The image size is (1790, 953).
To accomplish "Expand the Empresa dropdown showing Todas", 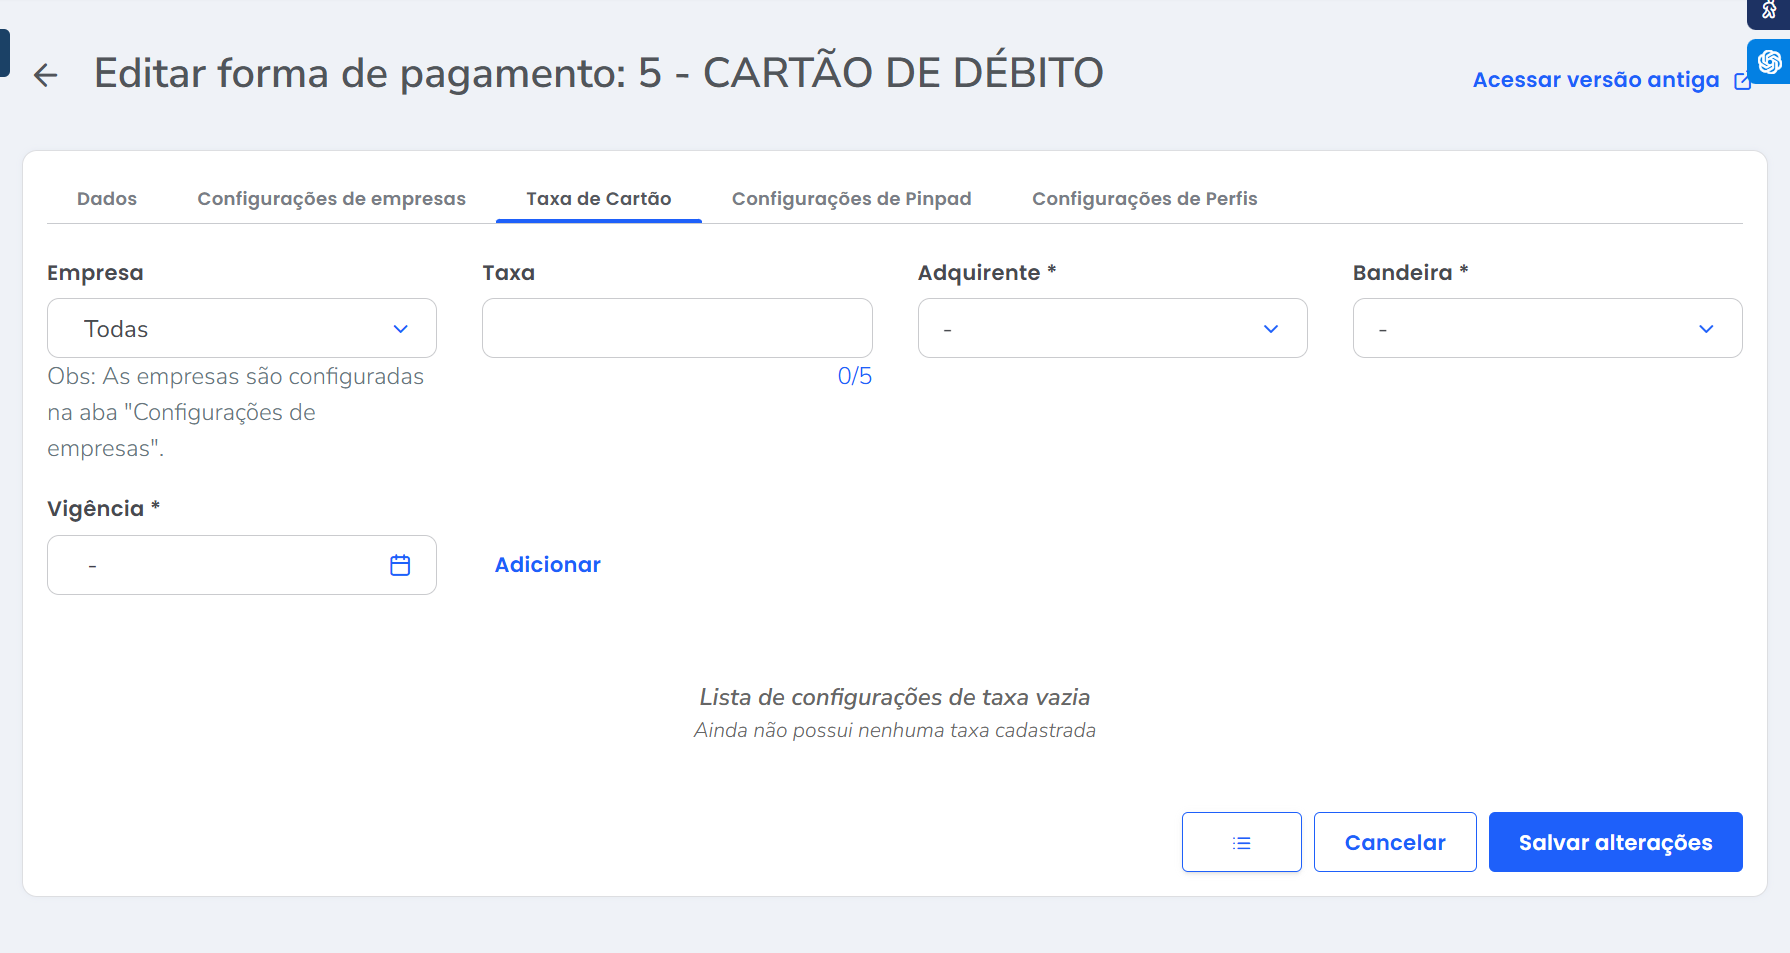I will pos(242,328).
